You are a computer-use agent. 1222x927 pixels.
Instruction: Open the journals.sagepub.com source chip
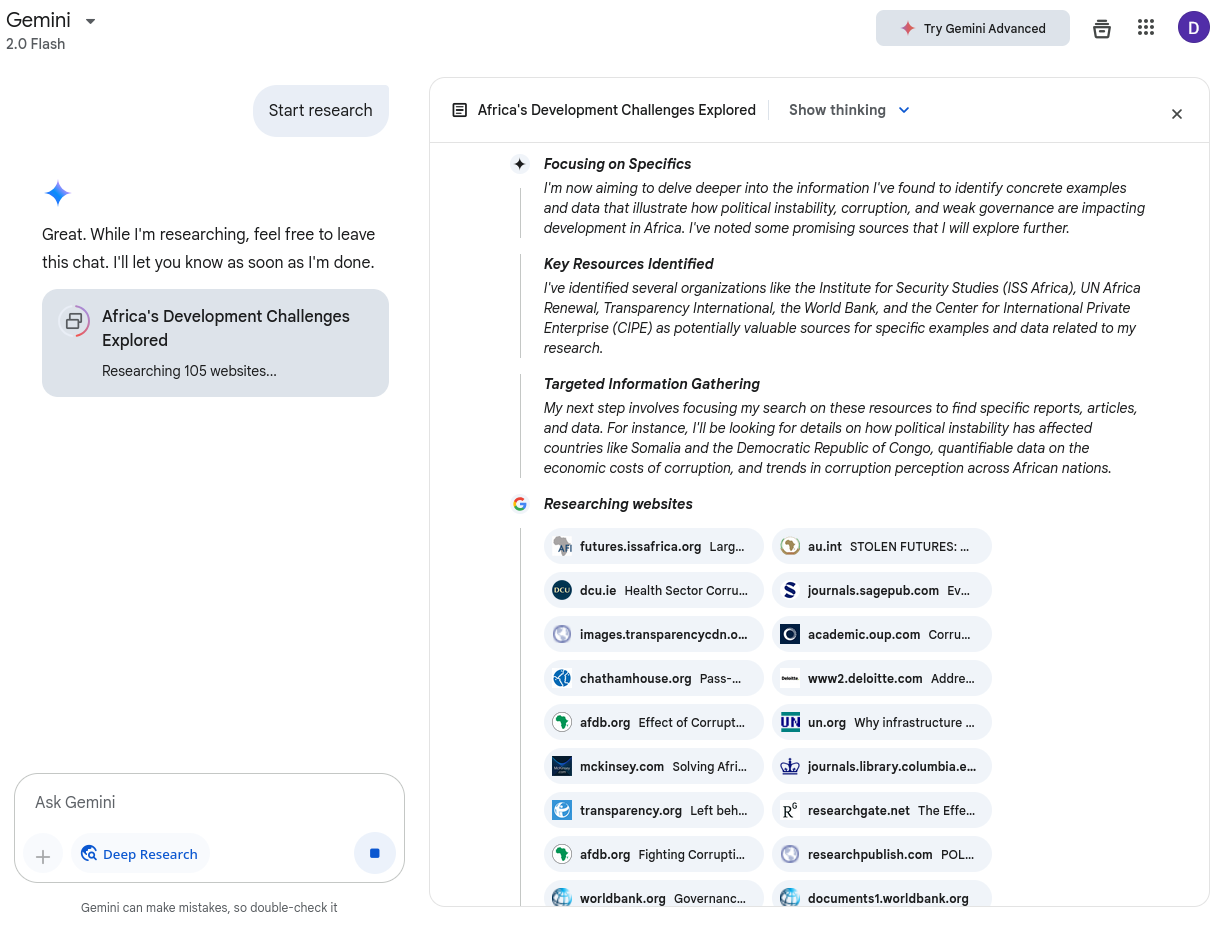(882, 590)
